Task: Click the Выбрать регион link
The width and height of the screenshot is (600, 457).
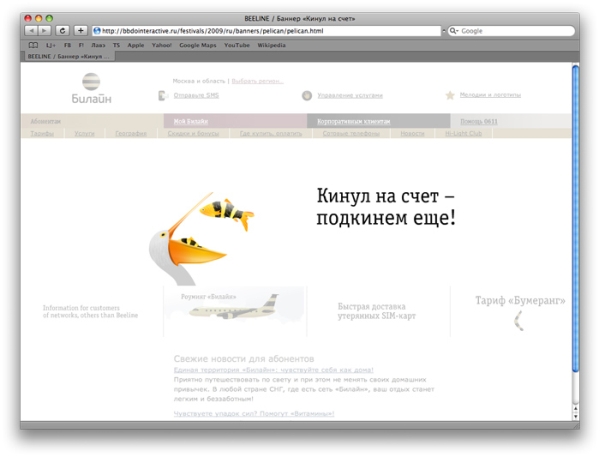Action: [x=258, y=81]
